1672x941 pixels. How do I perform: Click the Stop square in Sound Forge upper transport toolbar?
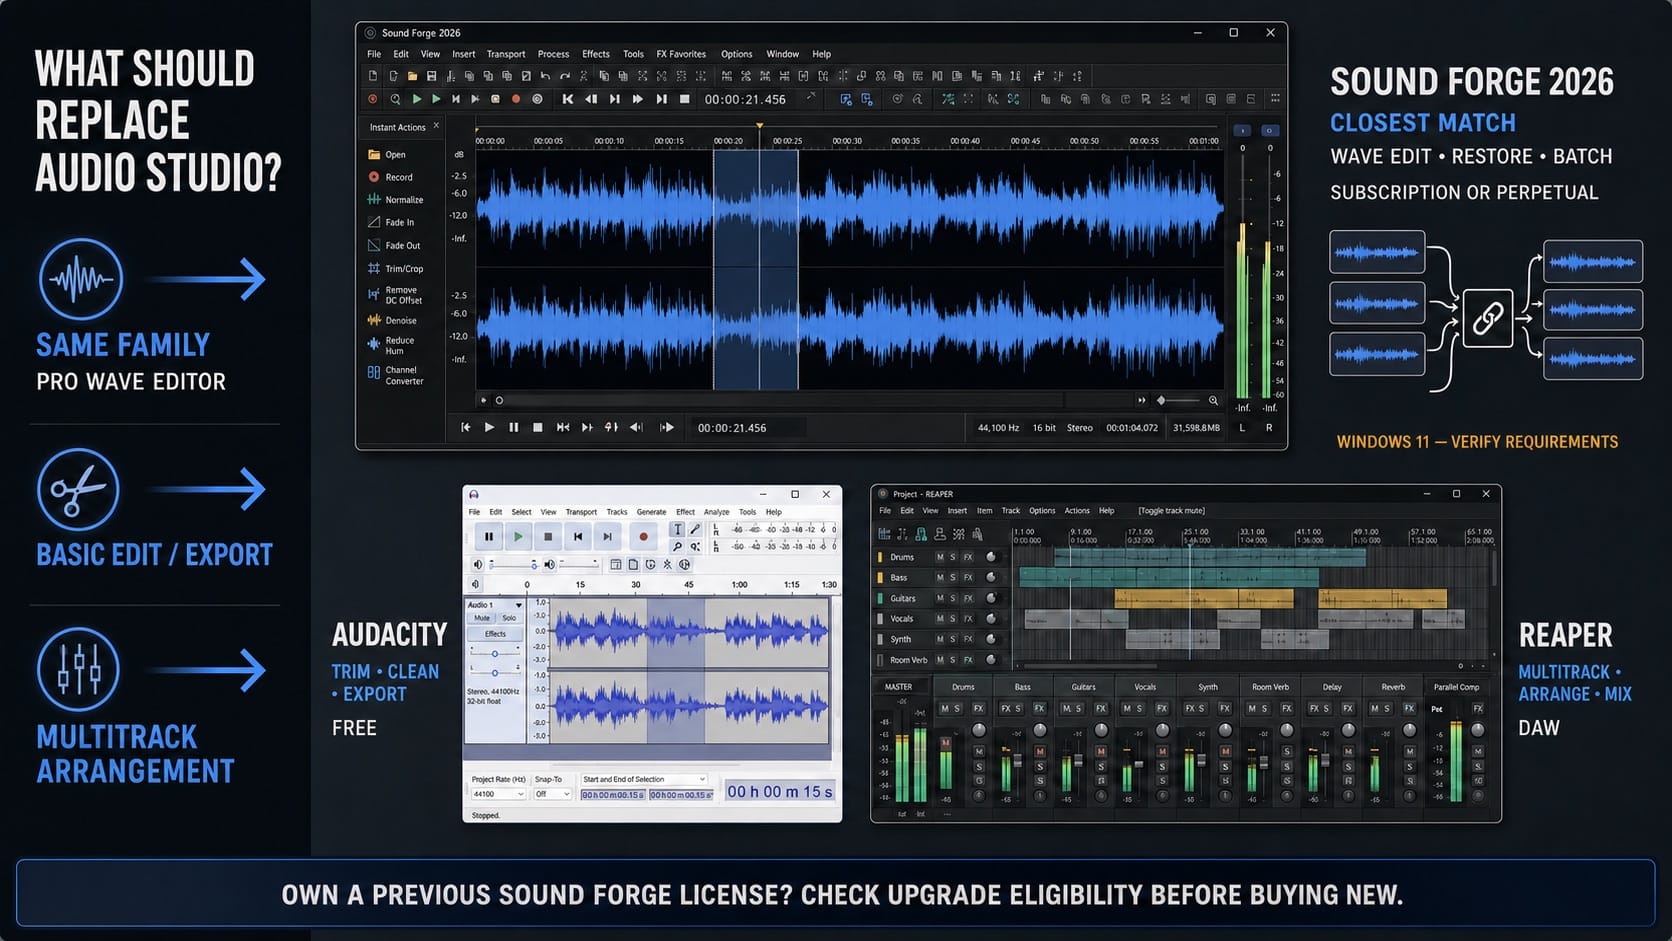tap(685, 99)
